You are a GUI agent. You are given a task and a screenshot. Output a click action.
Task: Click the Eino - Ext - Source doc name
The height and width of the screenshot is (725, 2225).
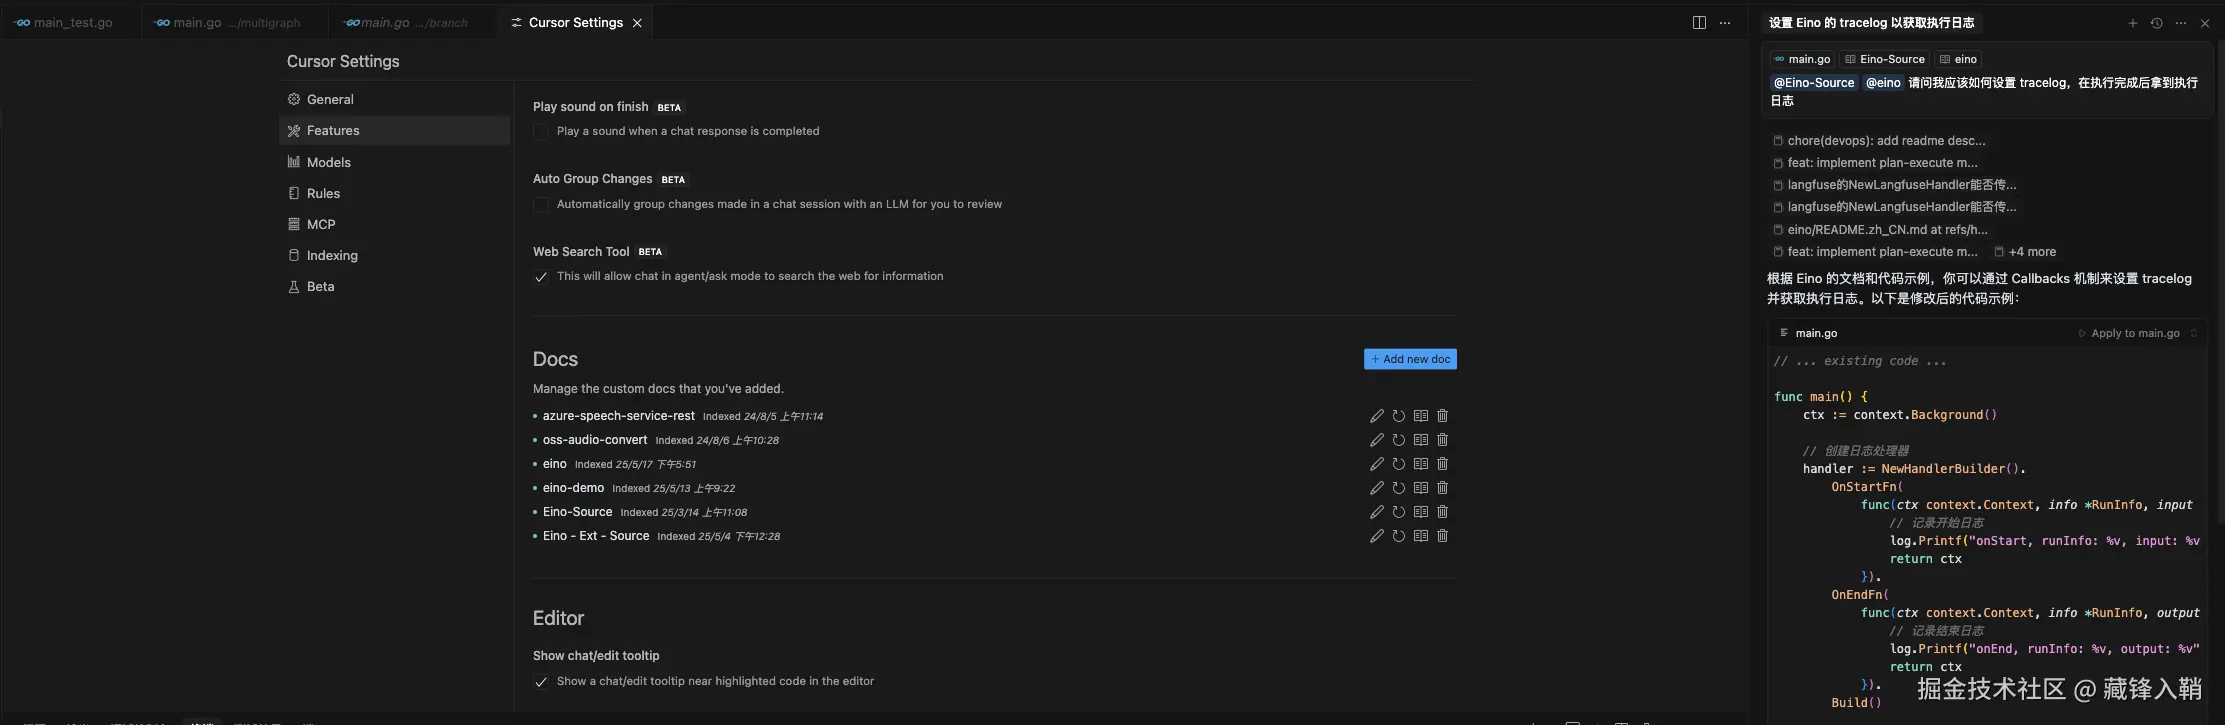(x=596, y=536)
